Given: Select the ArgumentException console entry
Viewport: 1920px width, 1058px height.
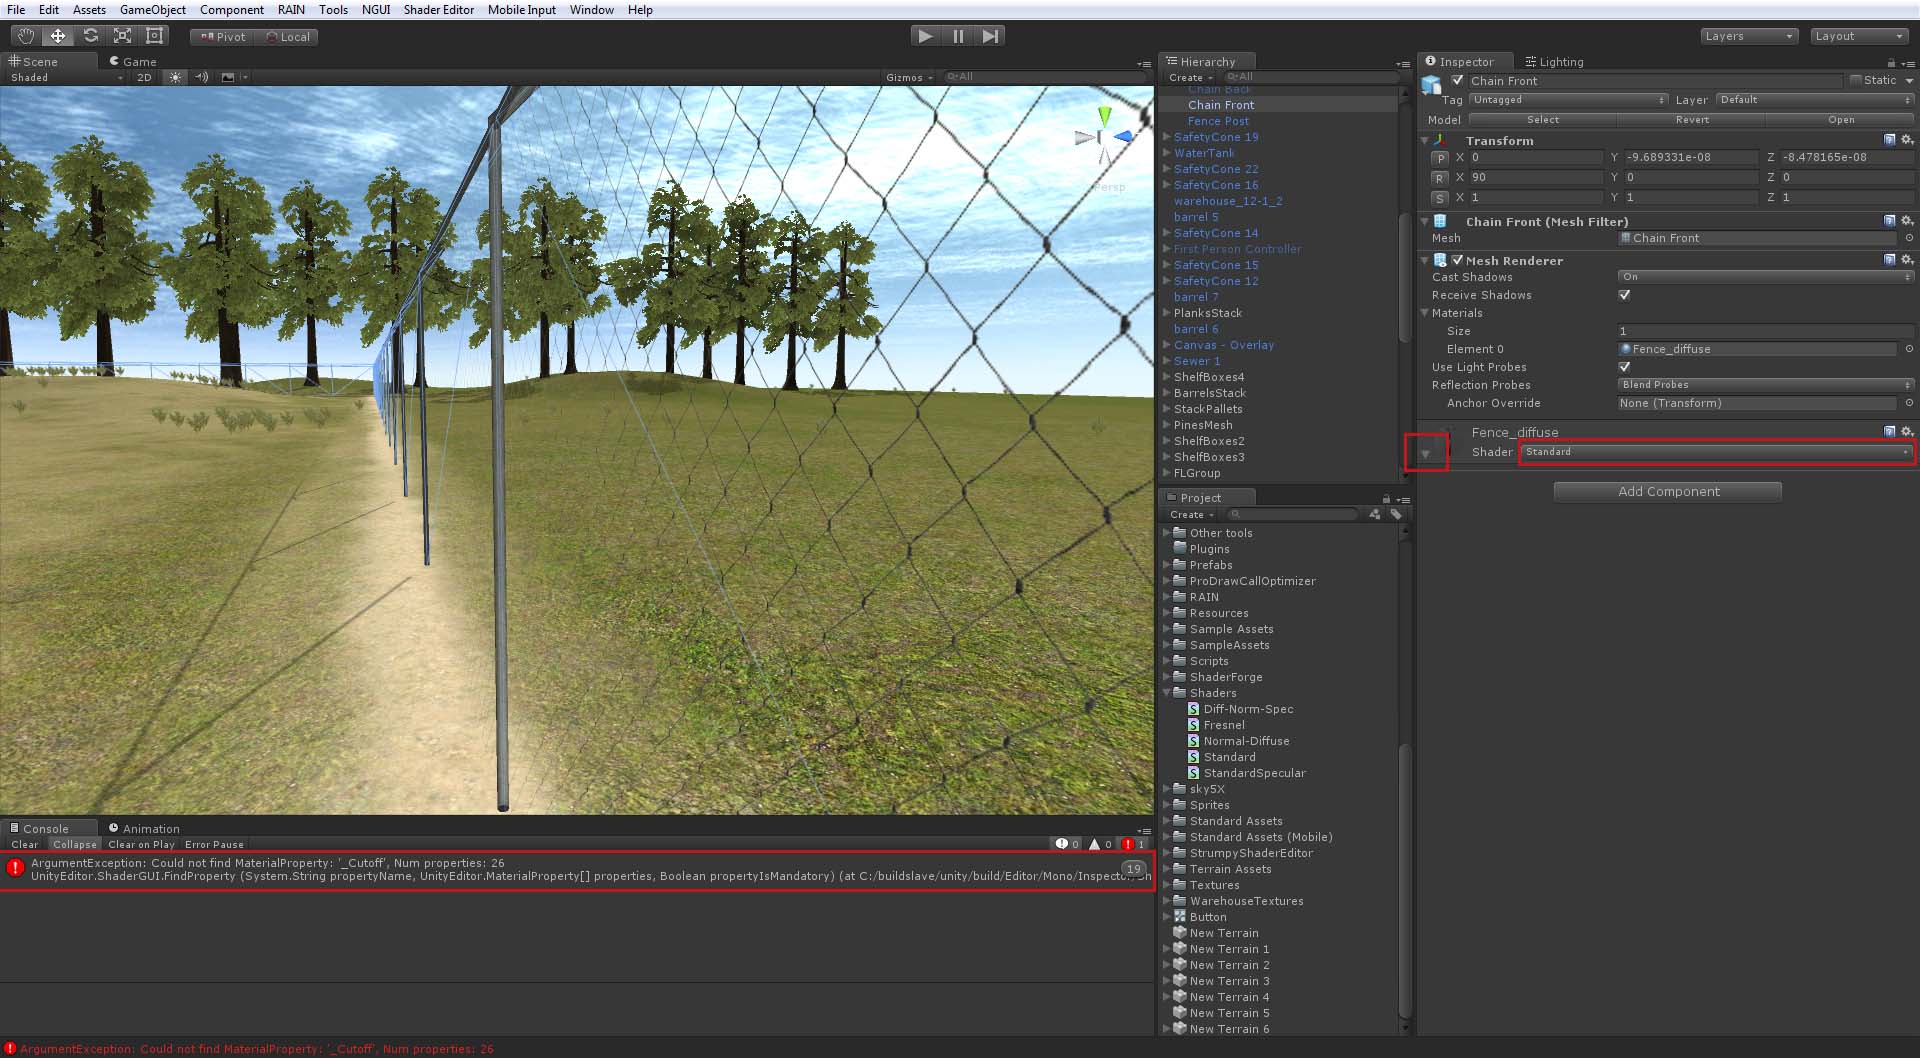Looking at the screenshot, I should pyautogui.click(x=577, y=870).
